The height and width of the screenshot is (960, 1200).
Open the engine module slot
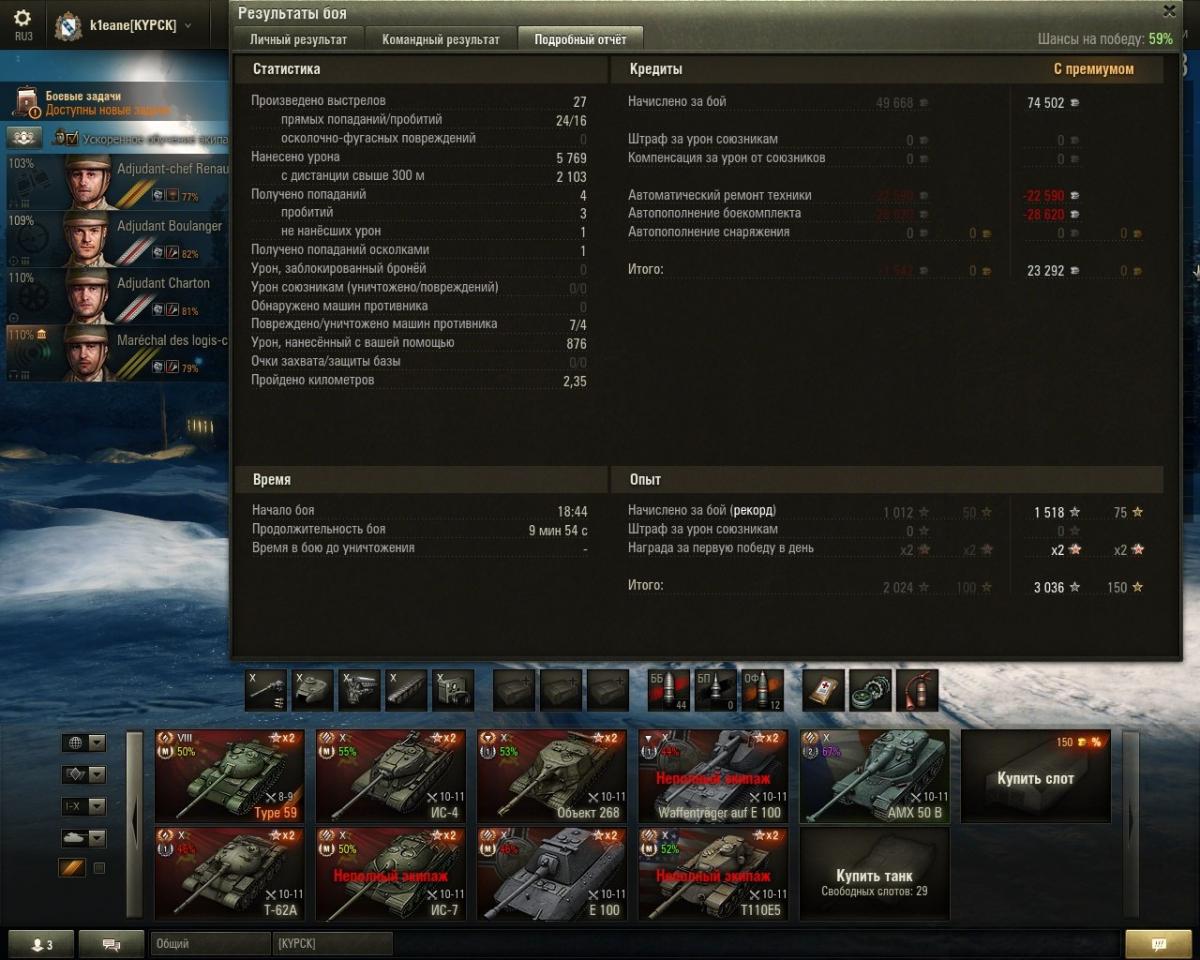click(x=359, y=690)
